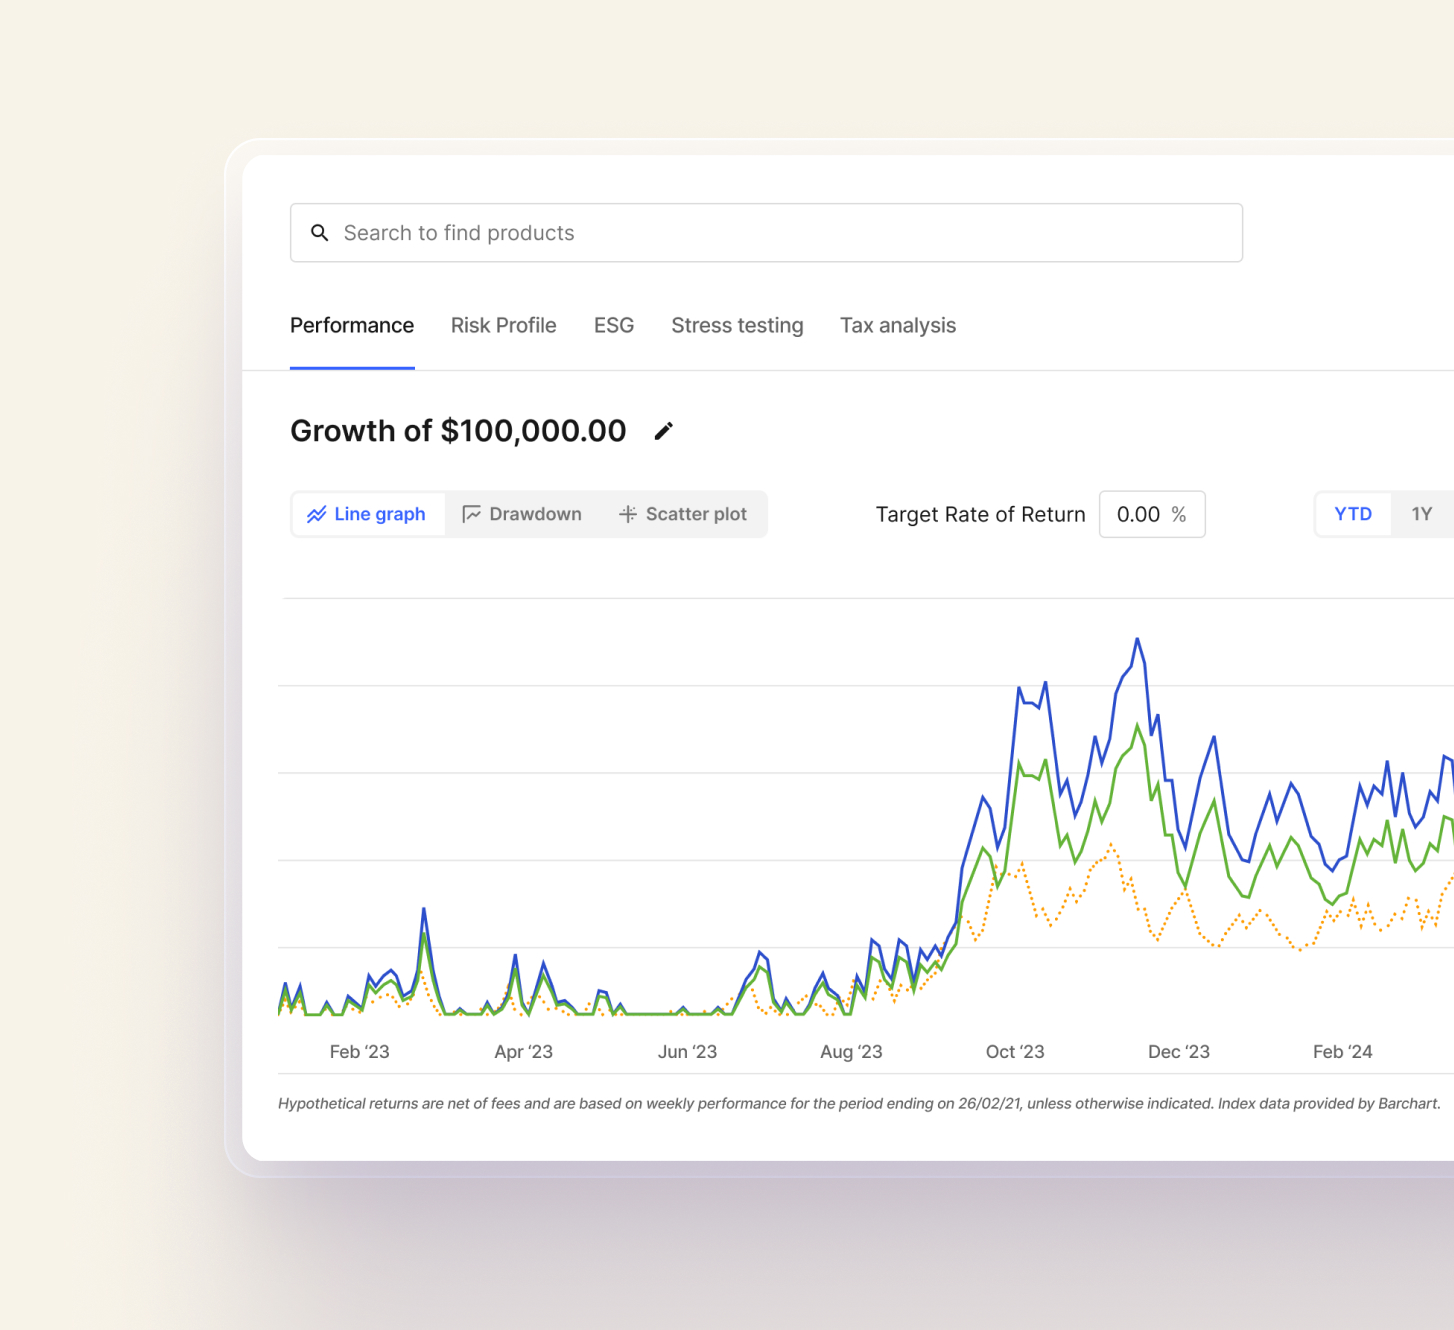The width and height of the screenshot is (1454, 1330).
Task: Choose the Scatter plot crosshair icon
Action: point(627,514)
